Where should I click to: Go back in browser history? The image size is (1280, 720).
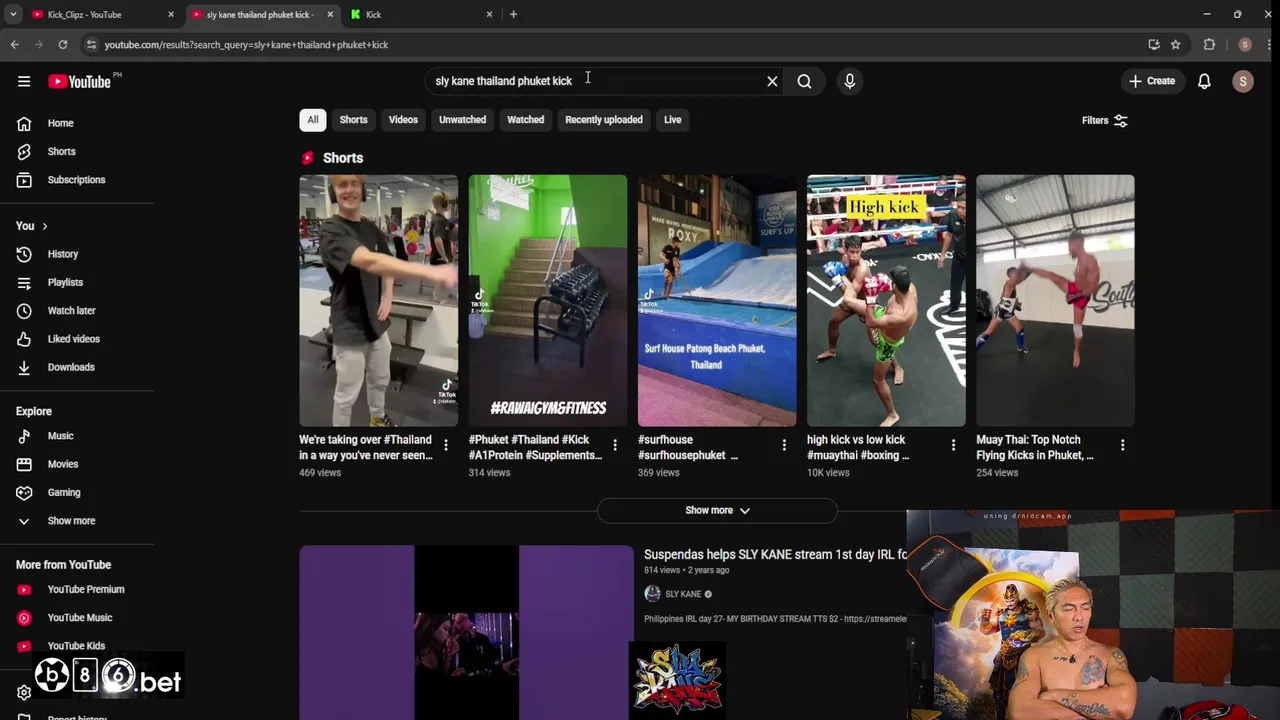point(14,44)
